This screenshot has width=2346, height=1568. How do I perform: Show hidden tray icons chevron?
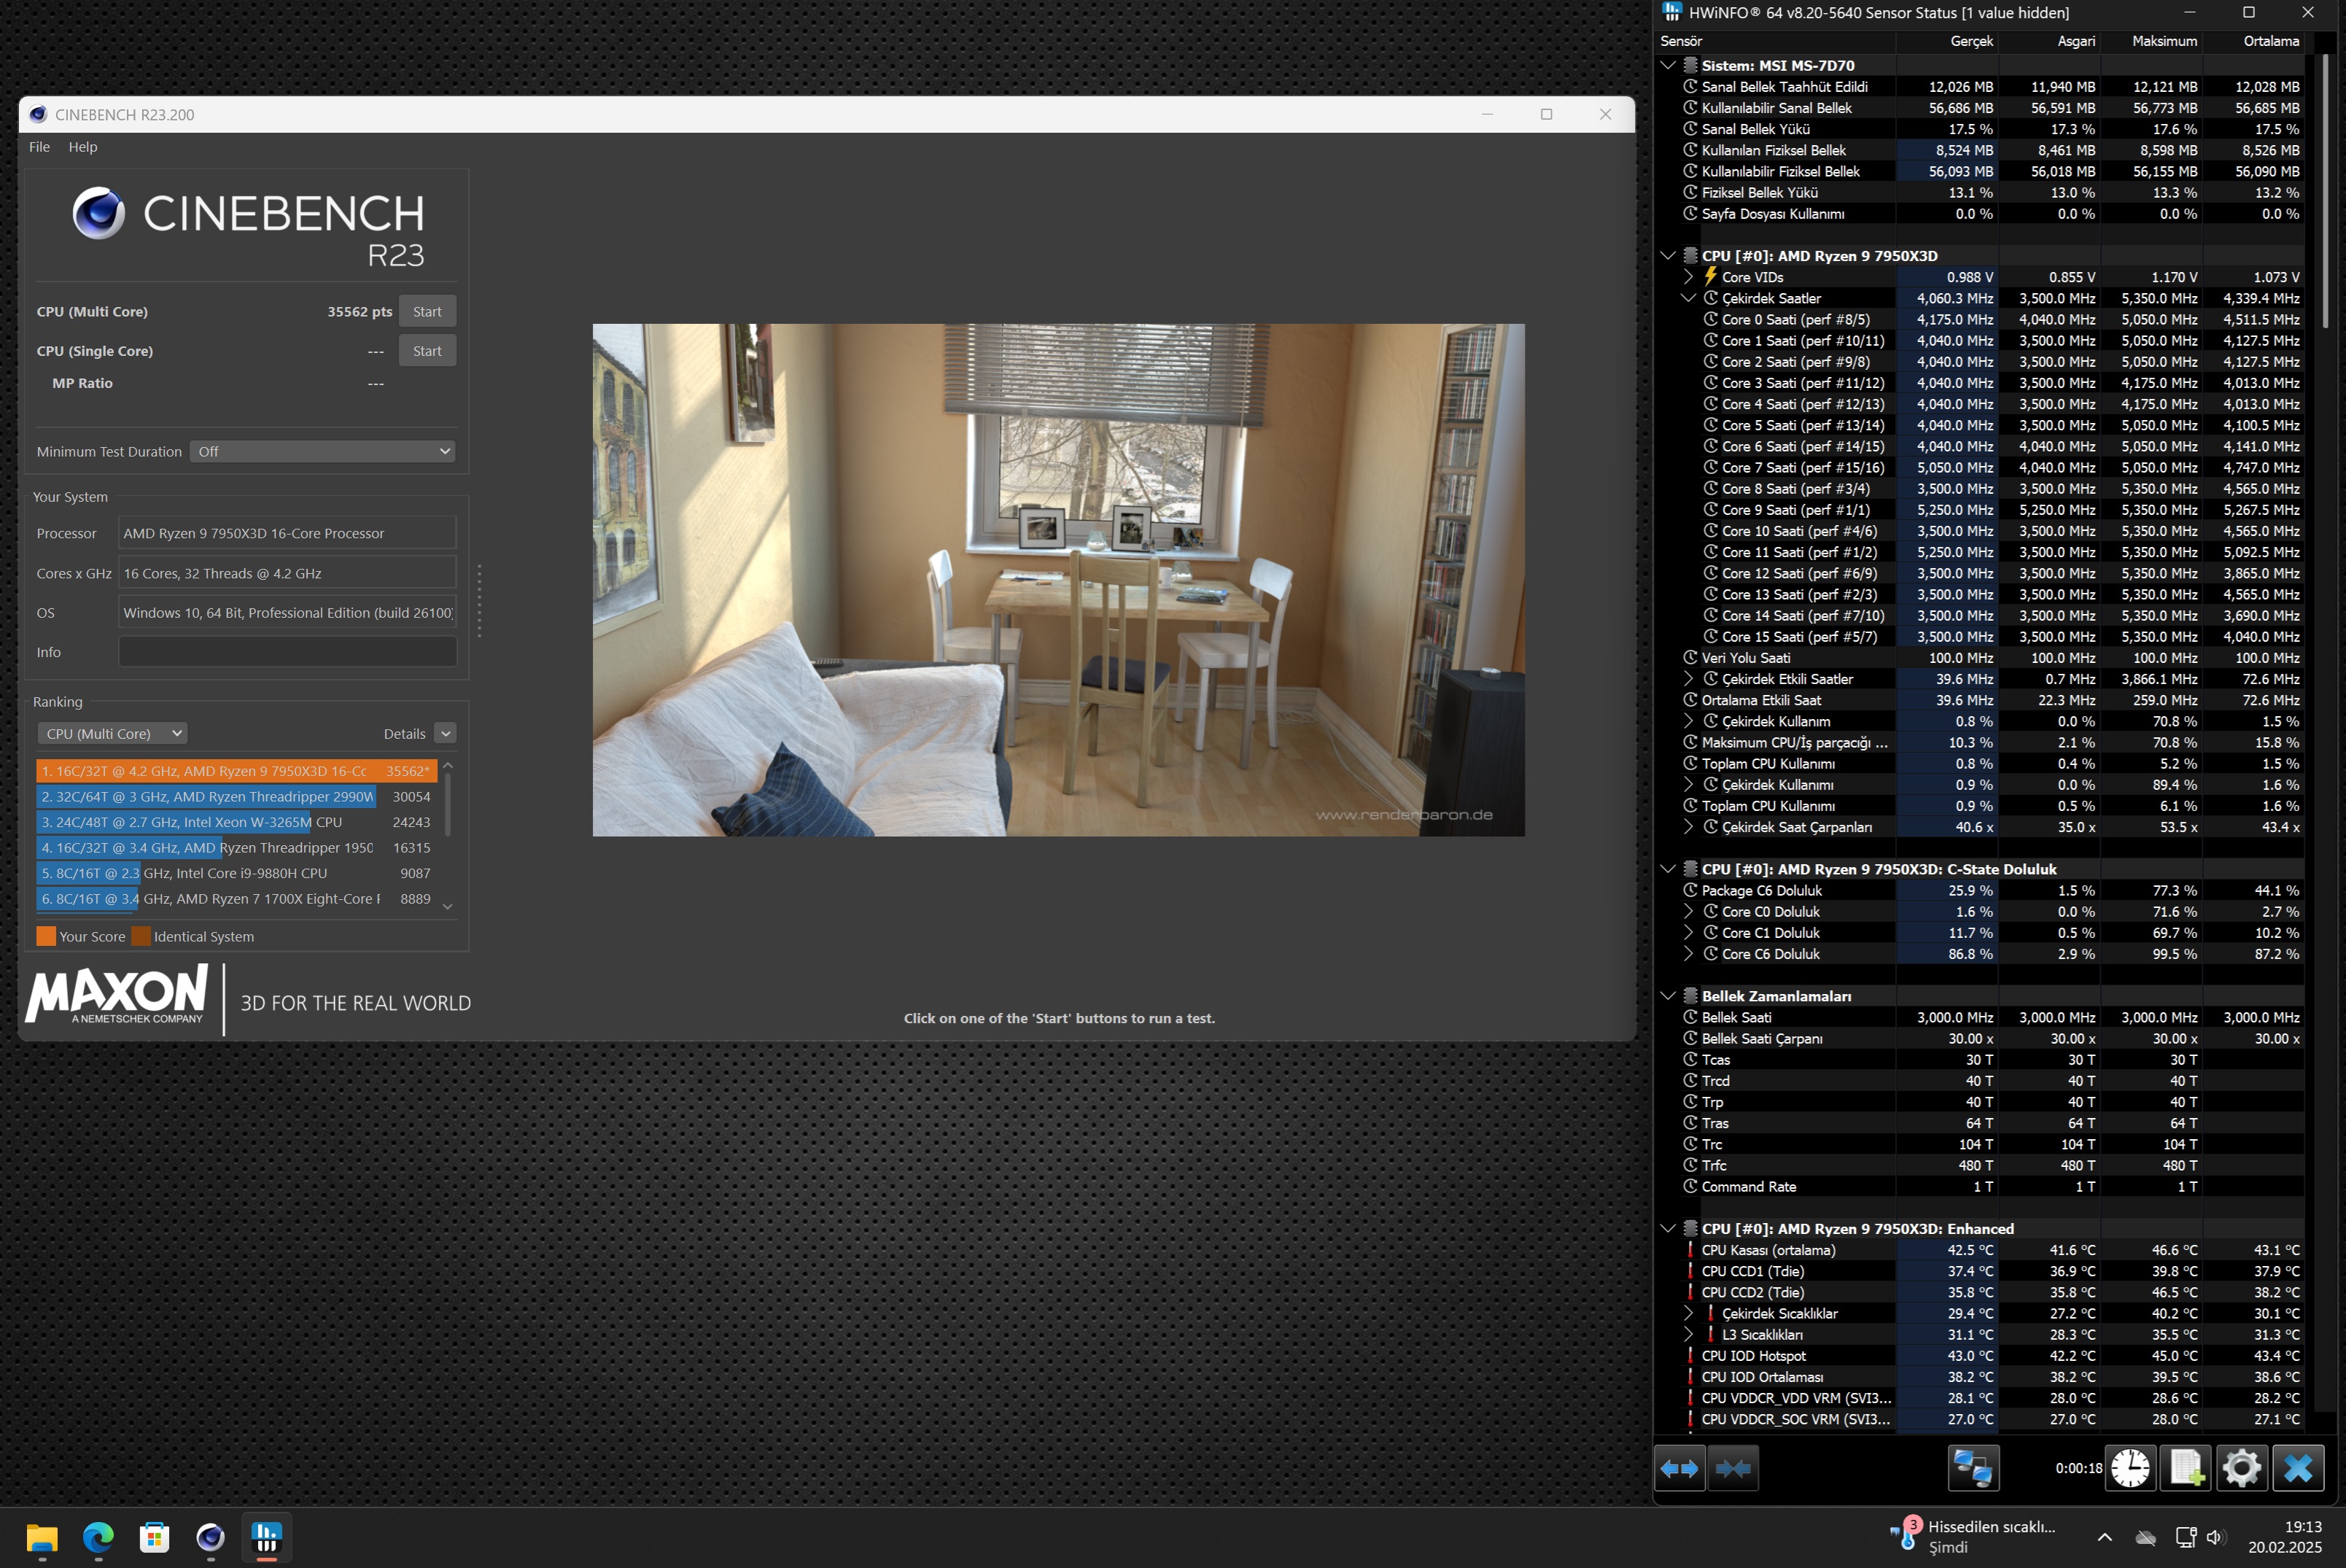pos(2105,1537)
